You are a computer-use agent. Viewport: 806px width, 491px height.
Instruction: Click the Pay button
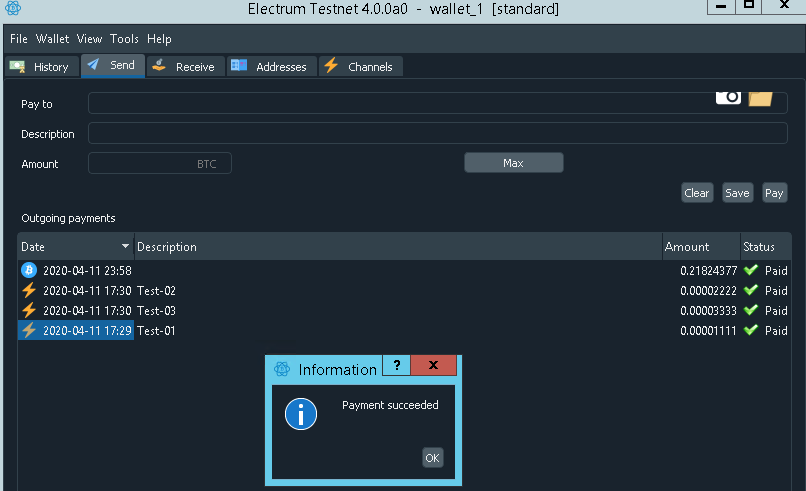coord(774,193)
